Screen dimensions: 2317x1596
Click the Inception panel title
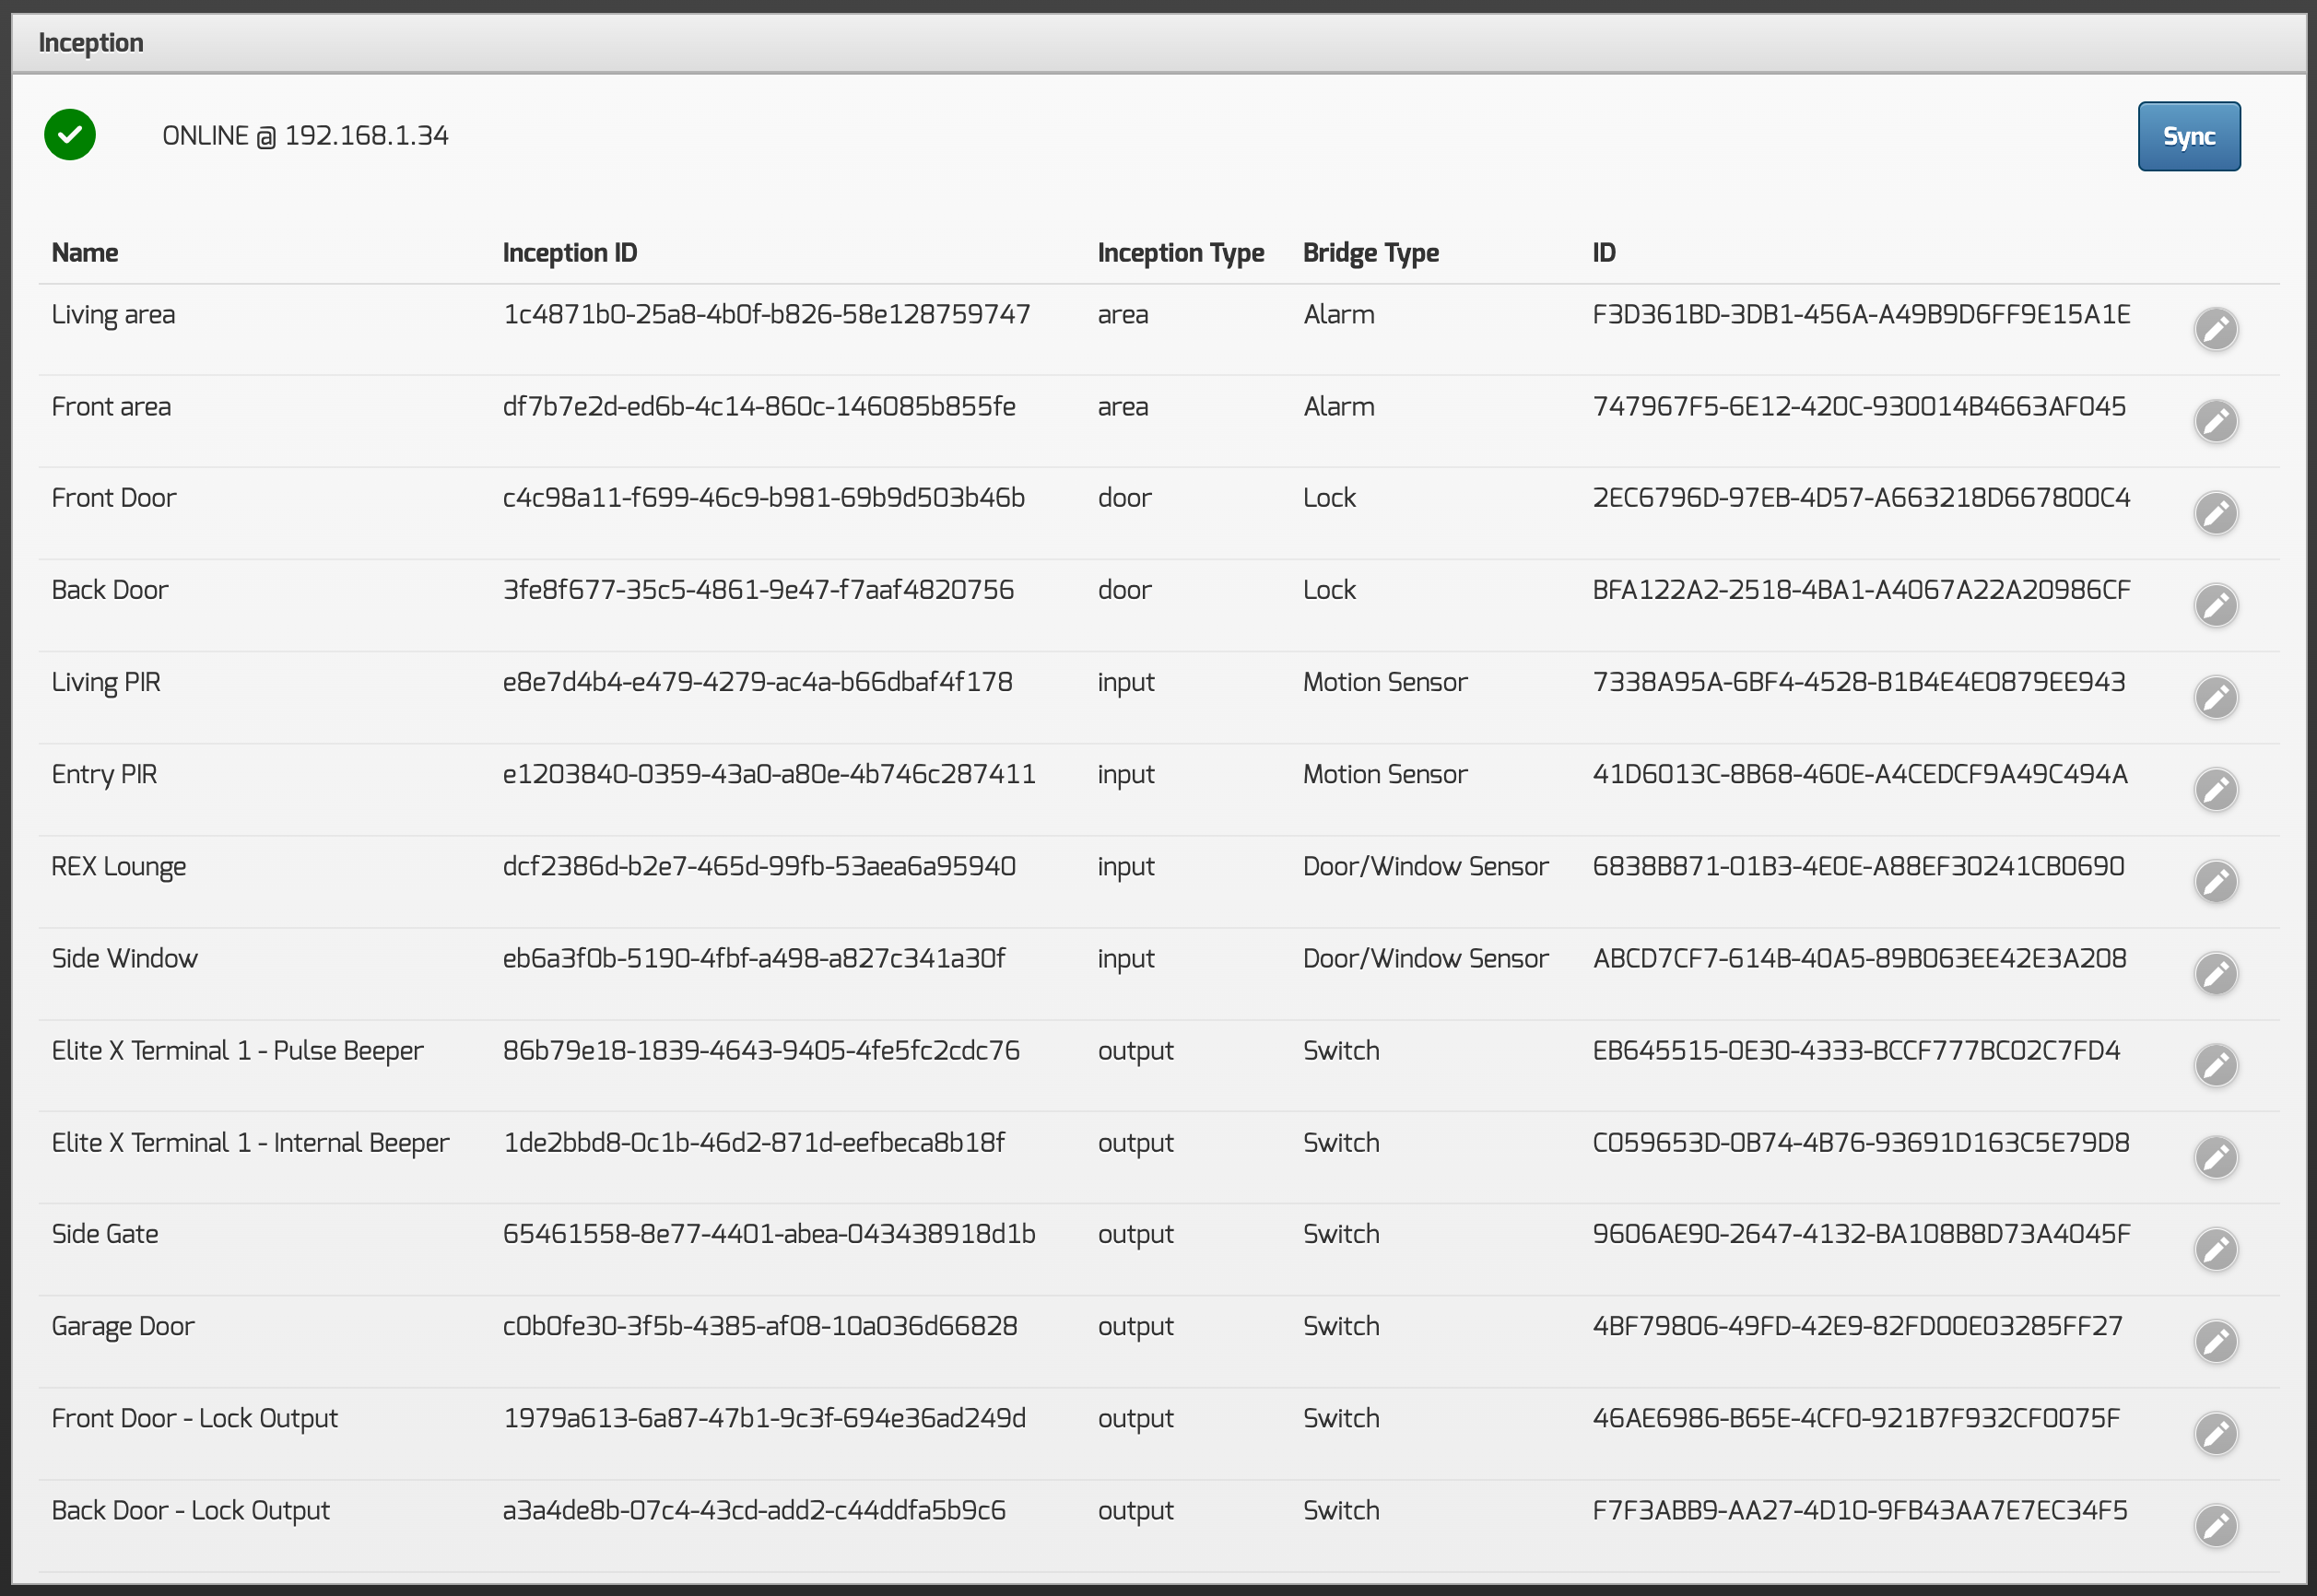[91, 43]
